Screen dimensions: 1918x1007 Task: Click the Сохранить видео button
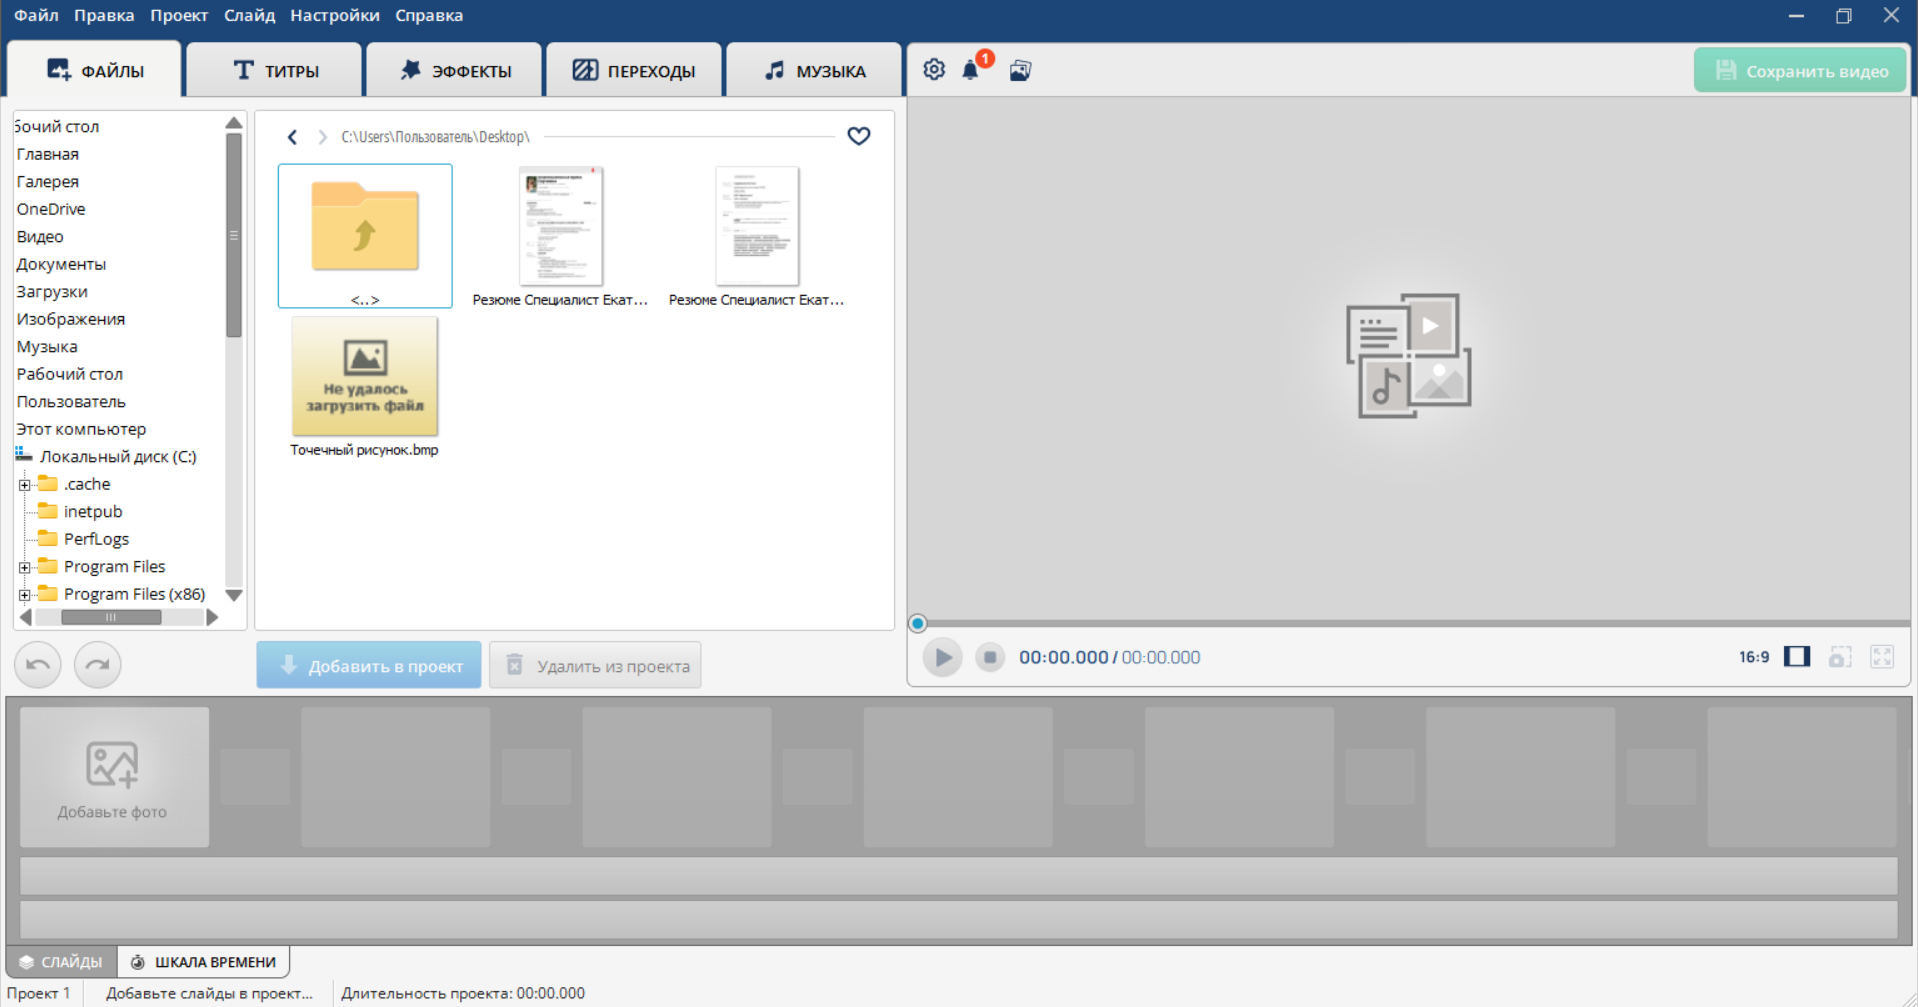click(1800, 71)
